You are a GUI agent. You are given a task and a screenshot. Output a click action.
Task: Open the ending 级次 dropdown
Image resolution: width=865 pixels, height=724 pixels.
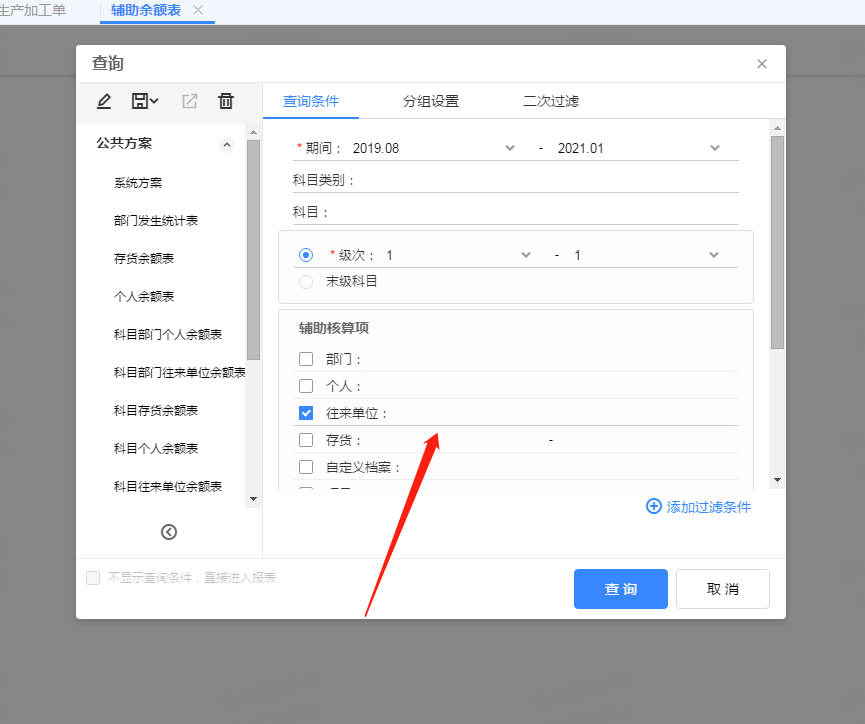click(x=714, y=255)
